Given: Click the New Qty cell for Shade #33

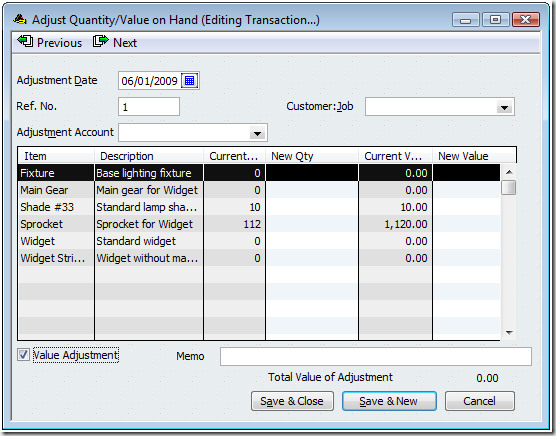Looking at the screenshot, I should [312, 207].
